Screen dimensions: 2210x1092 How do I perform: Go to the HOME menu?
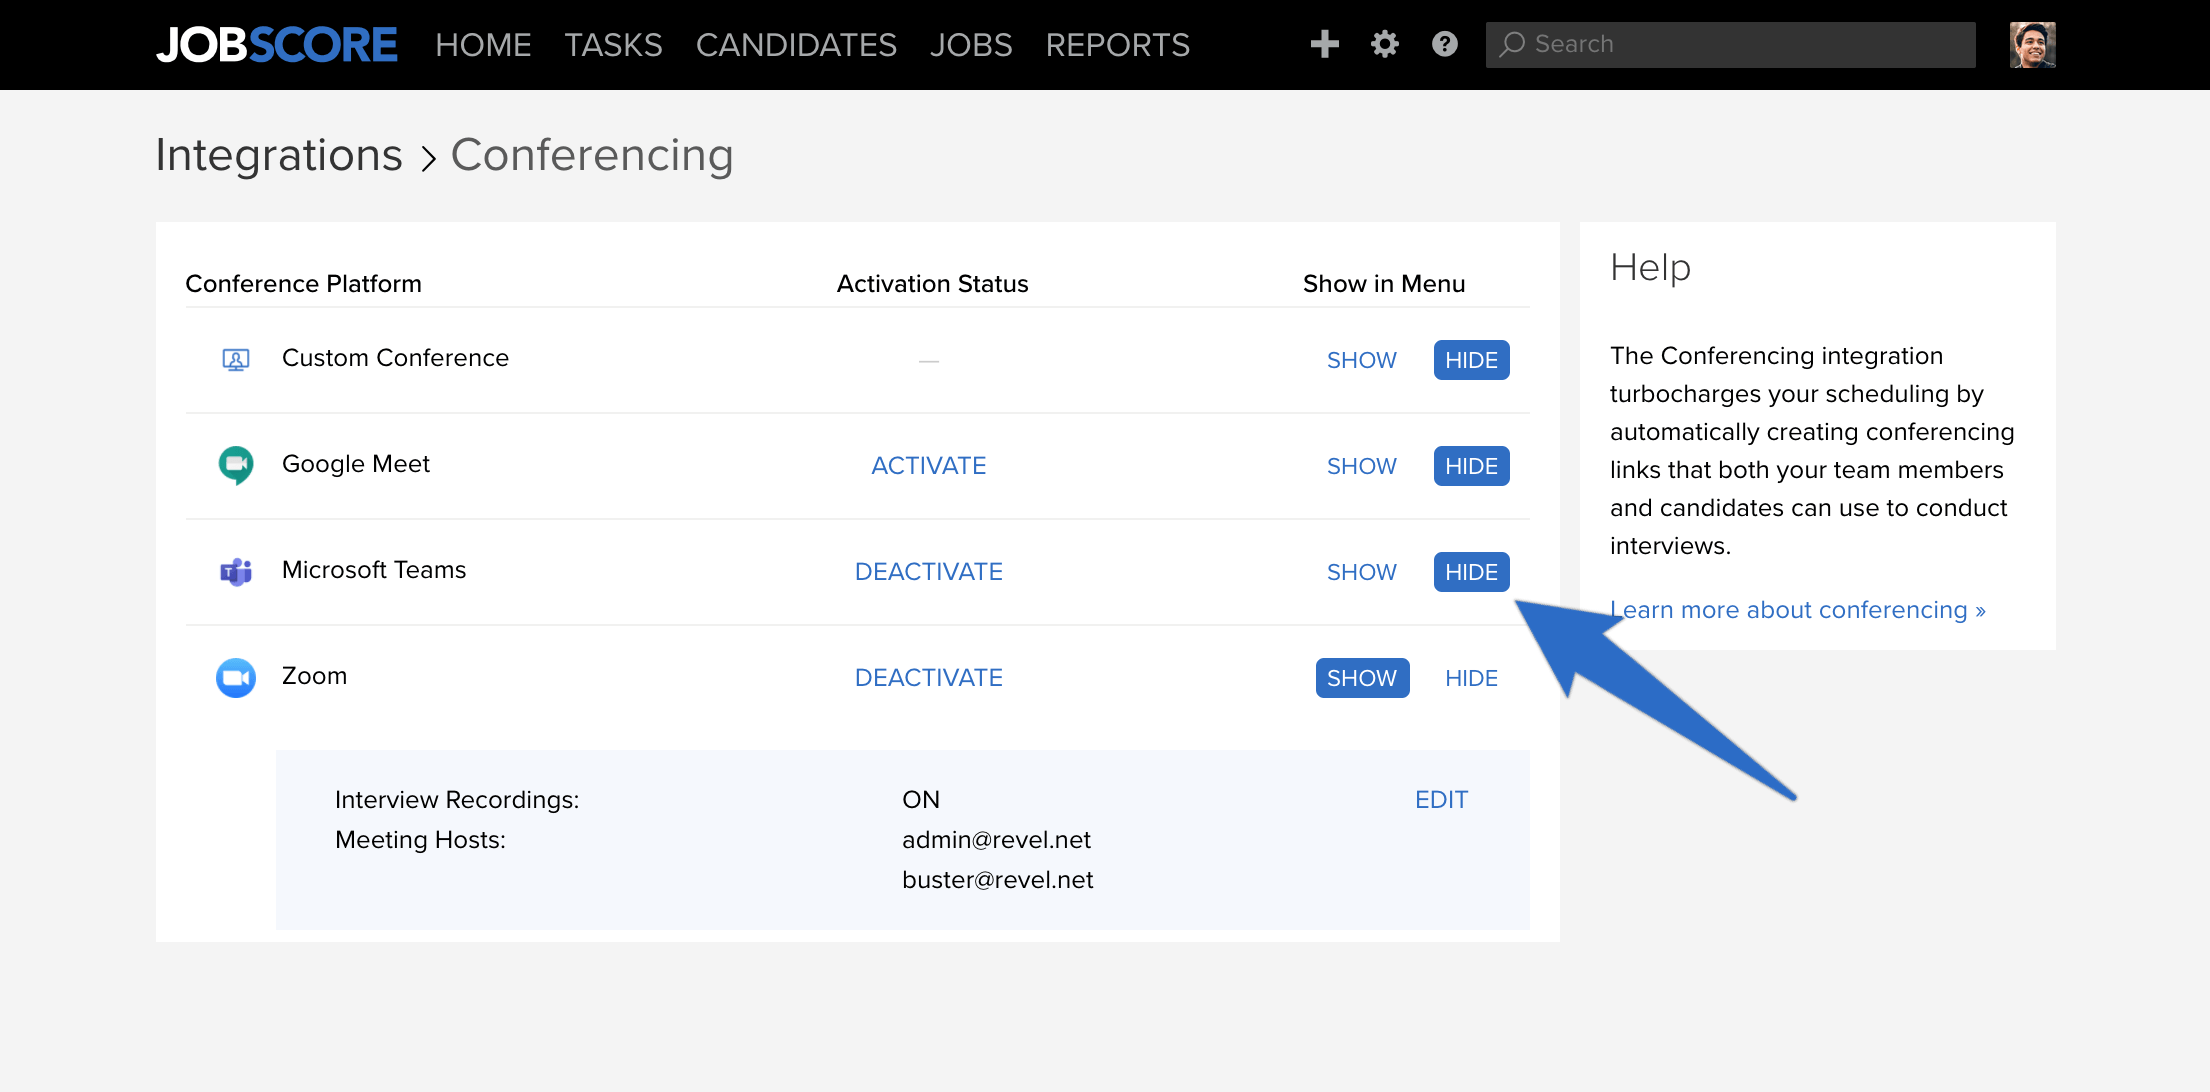coord(483,45)
